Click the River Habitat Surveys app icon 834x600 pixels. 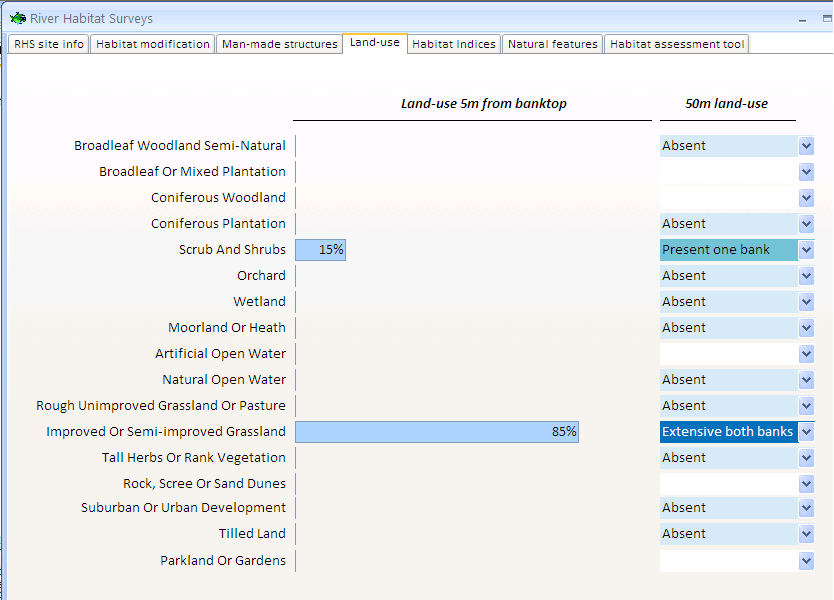coord(18,19)
